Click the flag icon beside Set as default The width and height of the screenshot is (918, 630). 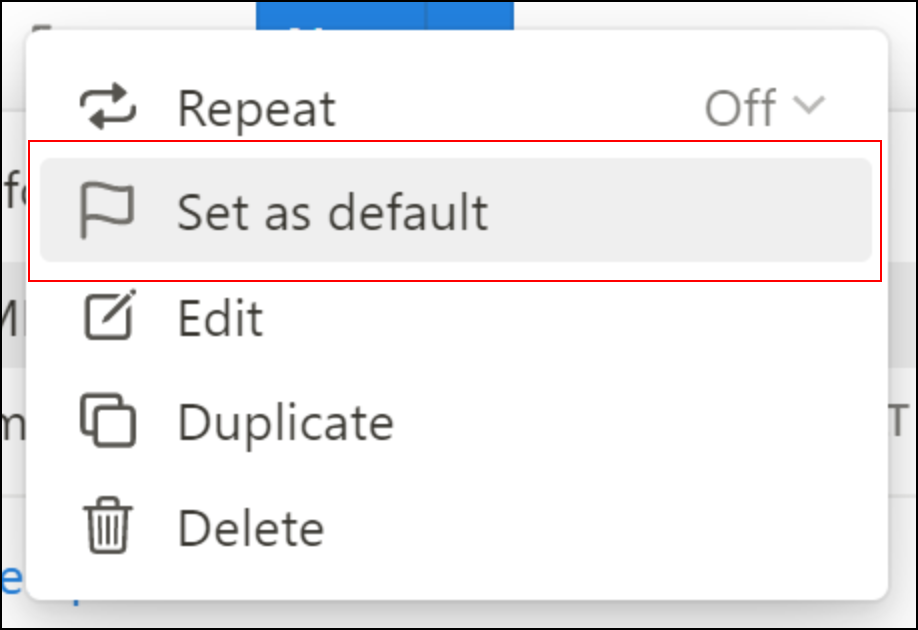pos(107,210)
